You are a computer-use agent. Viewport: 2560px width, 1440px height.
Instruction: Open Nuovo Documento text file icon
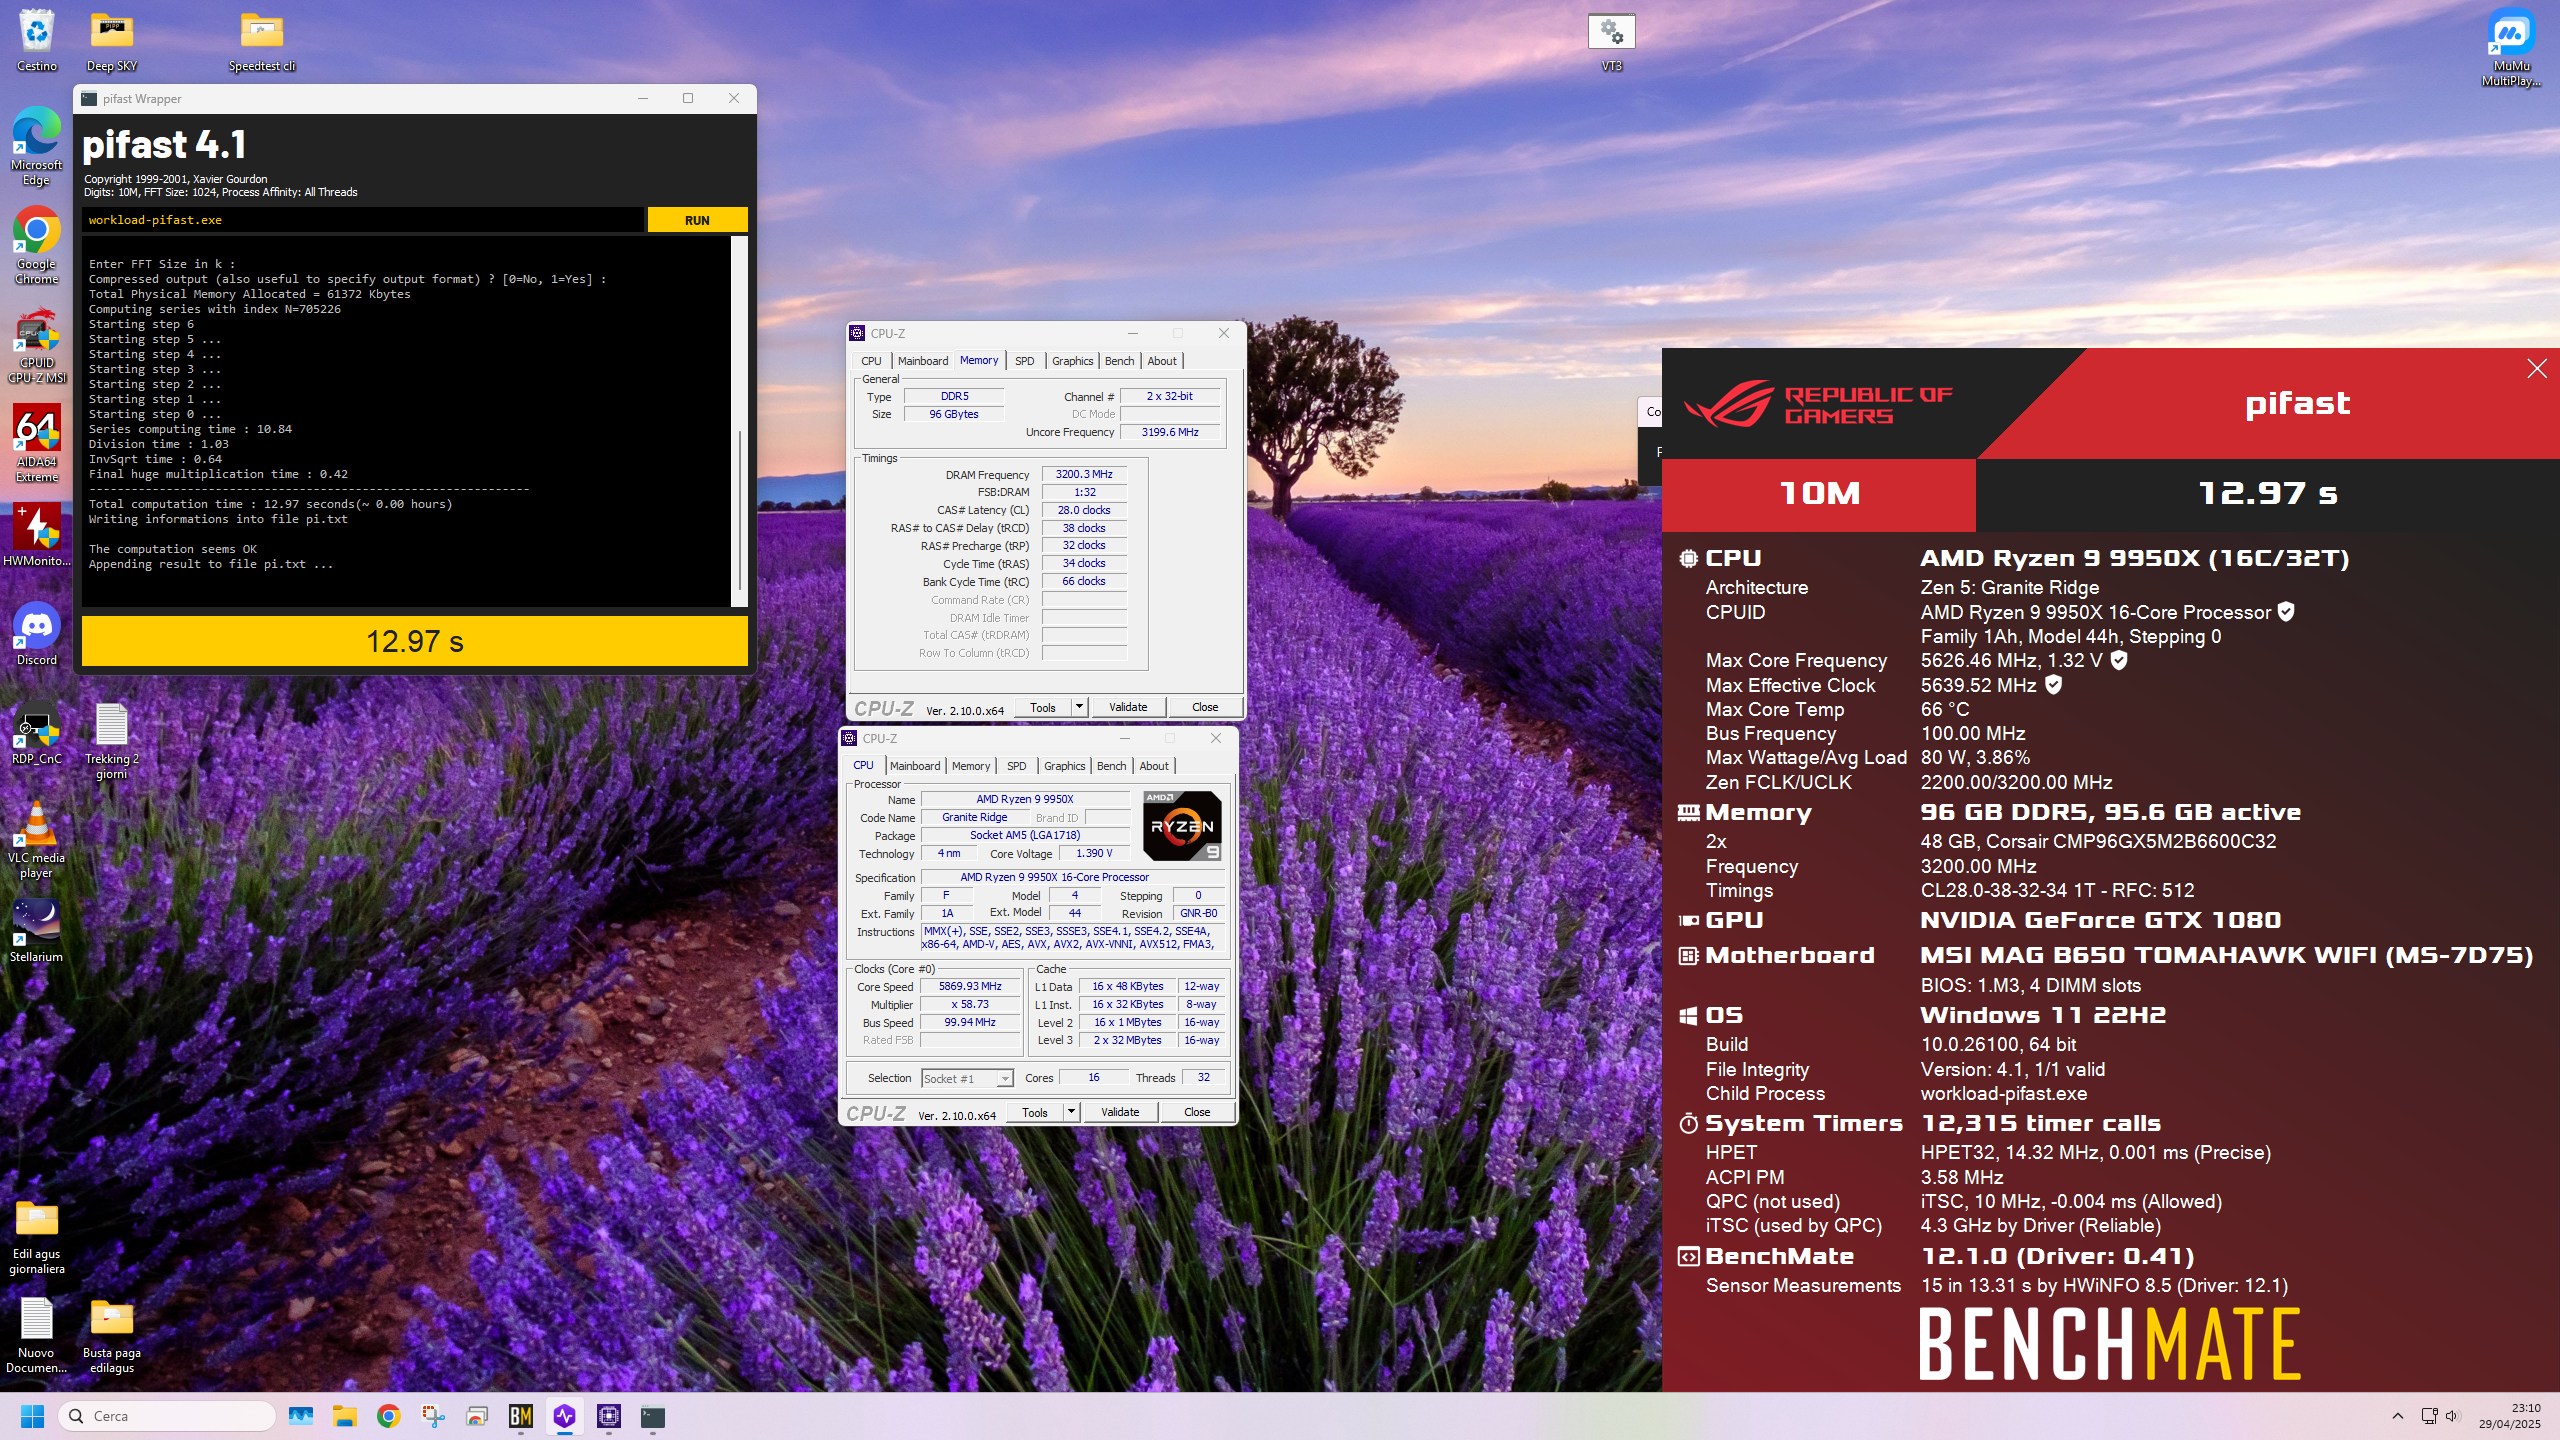[x=37, y=1334]
